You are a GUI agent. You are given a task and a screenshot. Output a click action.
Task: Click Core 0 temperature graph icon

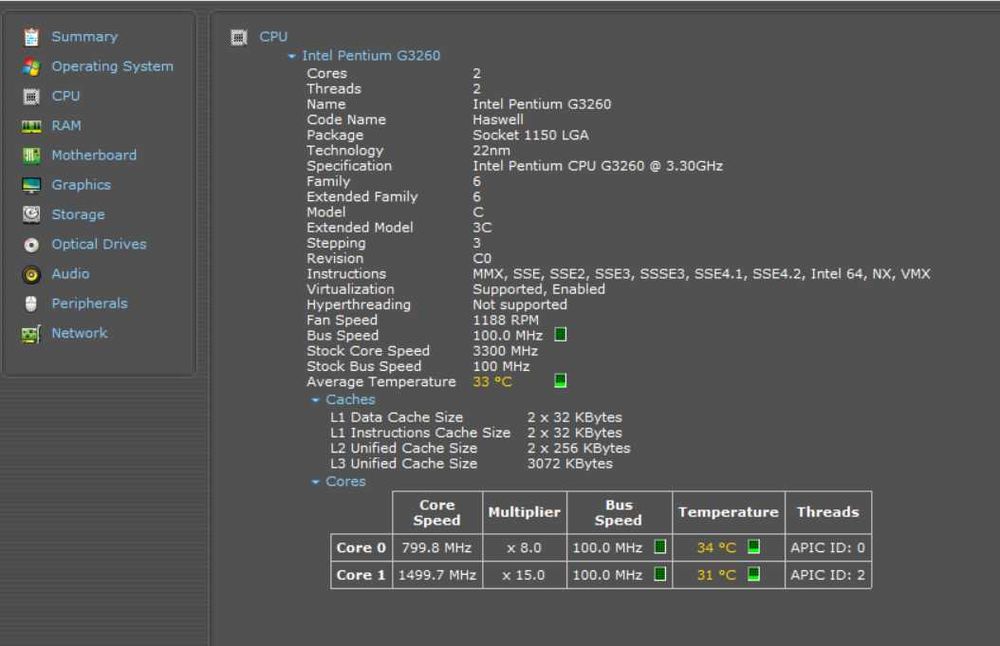(753, 547)
